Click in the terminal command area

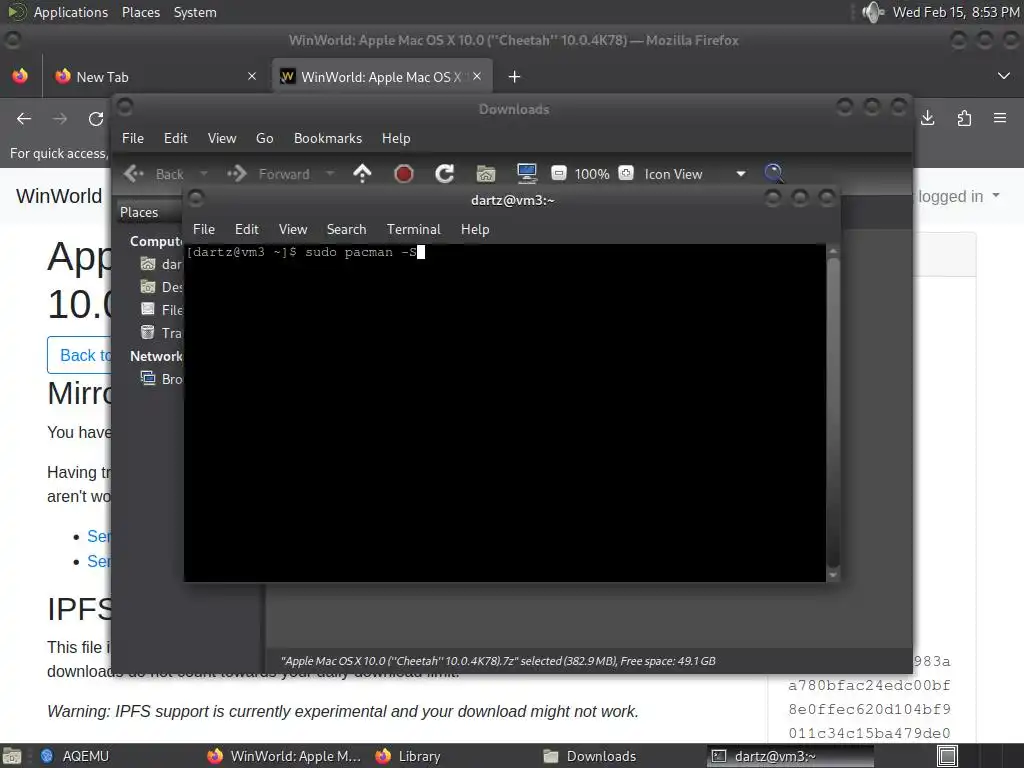504,413
